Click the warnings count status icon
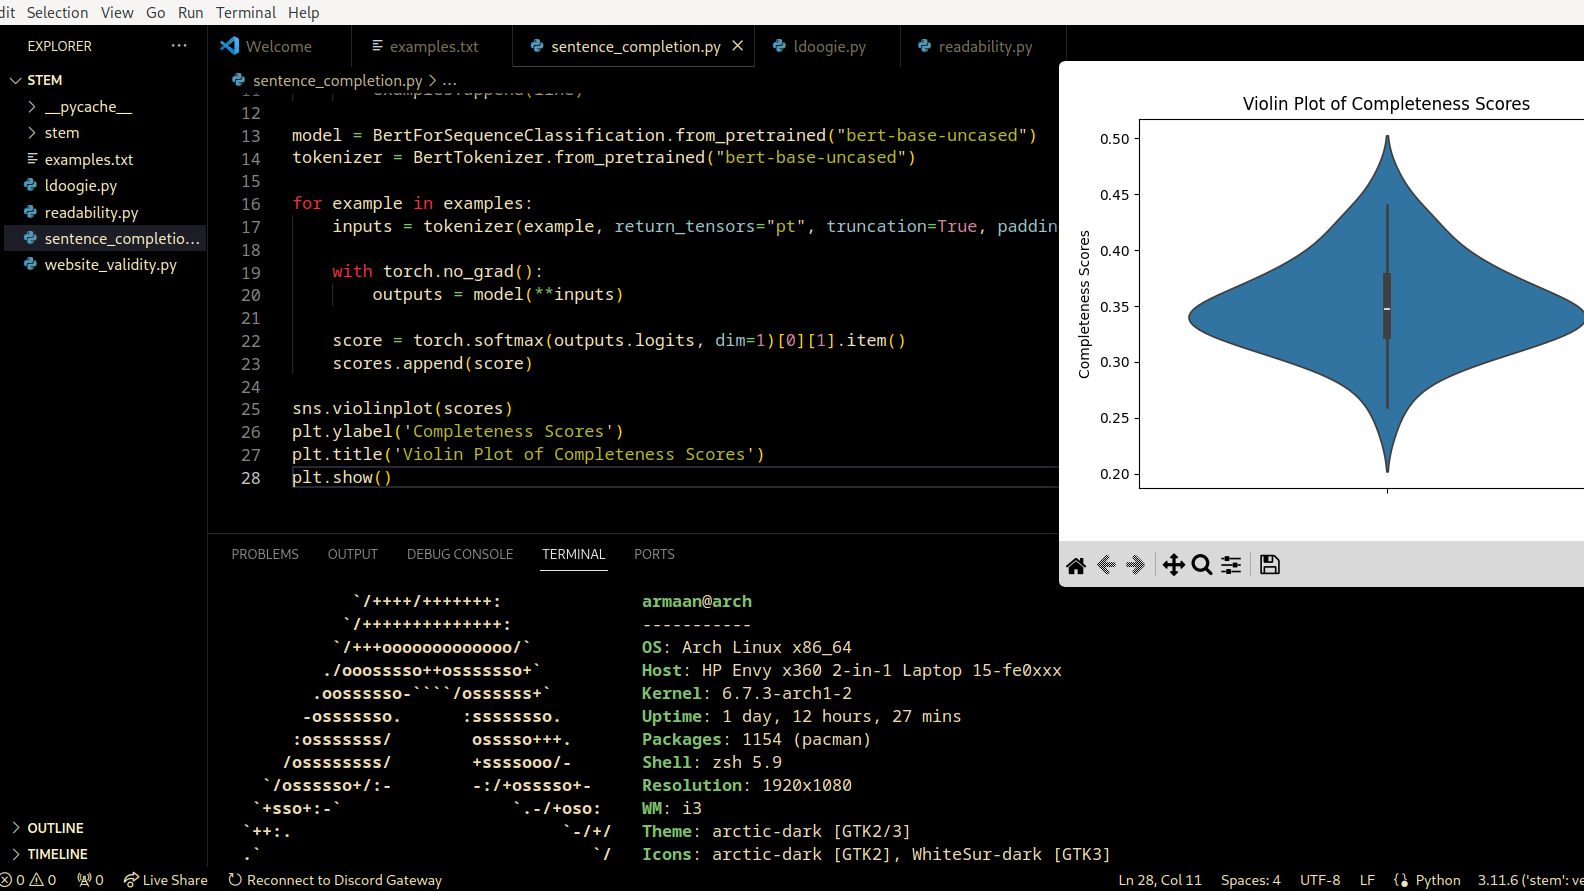 point(43,880)
